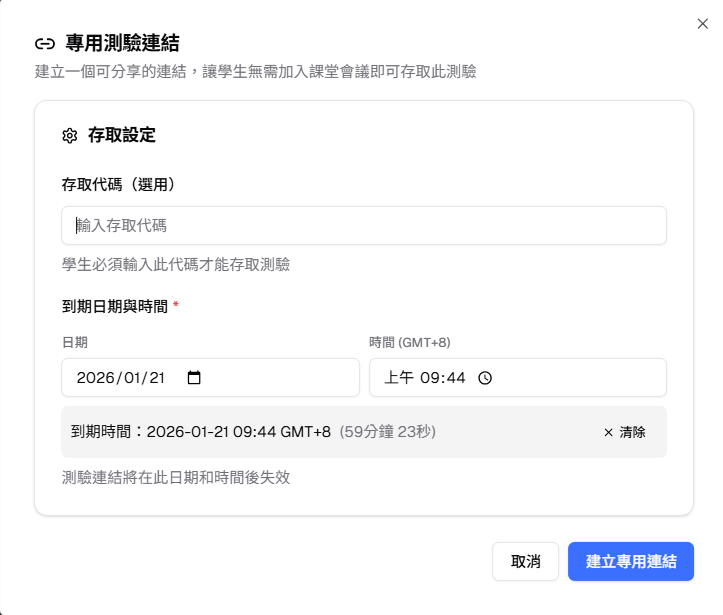723x615 pixels.
Task: Click 取消 to cancel
Action: pos(525,561)
